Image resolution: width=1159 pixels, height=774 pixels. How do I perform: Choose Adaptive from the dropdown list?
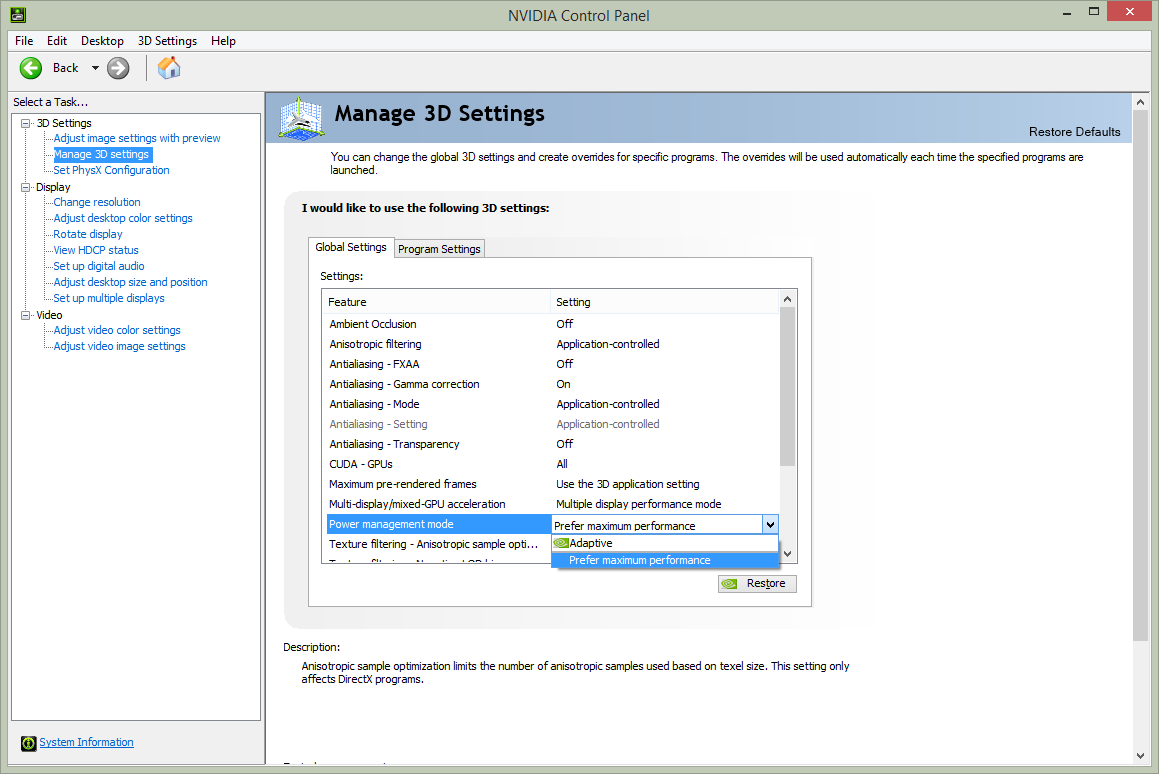[x=665, y=543]
